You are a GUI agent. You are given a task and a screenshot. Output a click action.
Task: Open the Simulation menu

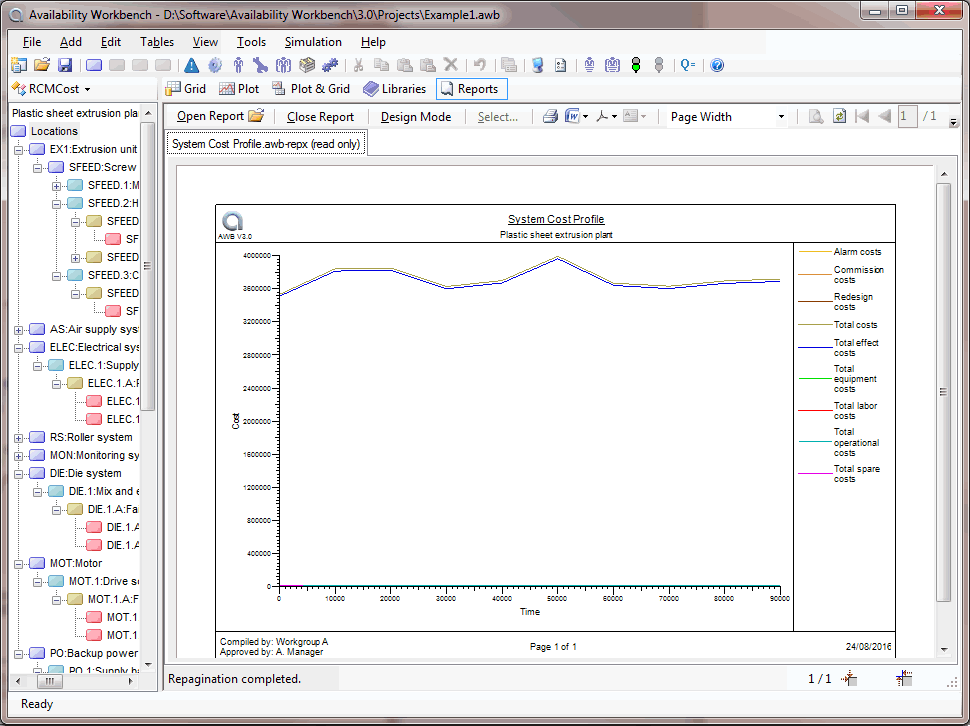(313, 42)
